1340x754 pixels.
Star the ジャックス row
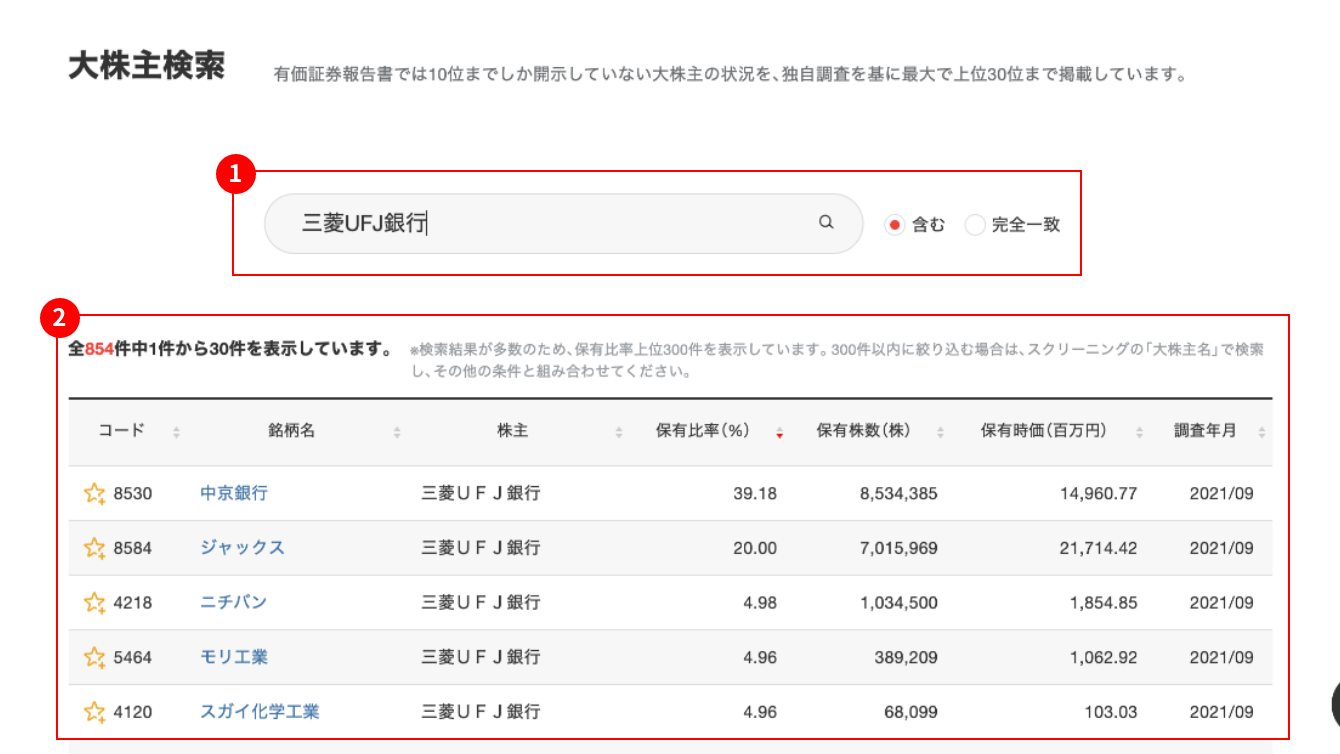[x=94, y=548]
